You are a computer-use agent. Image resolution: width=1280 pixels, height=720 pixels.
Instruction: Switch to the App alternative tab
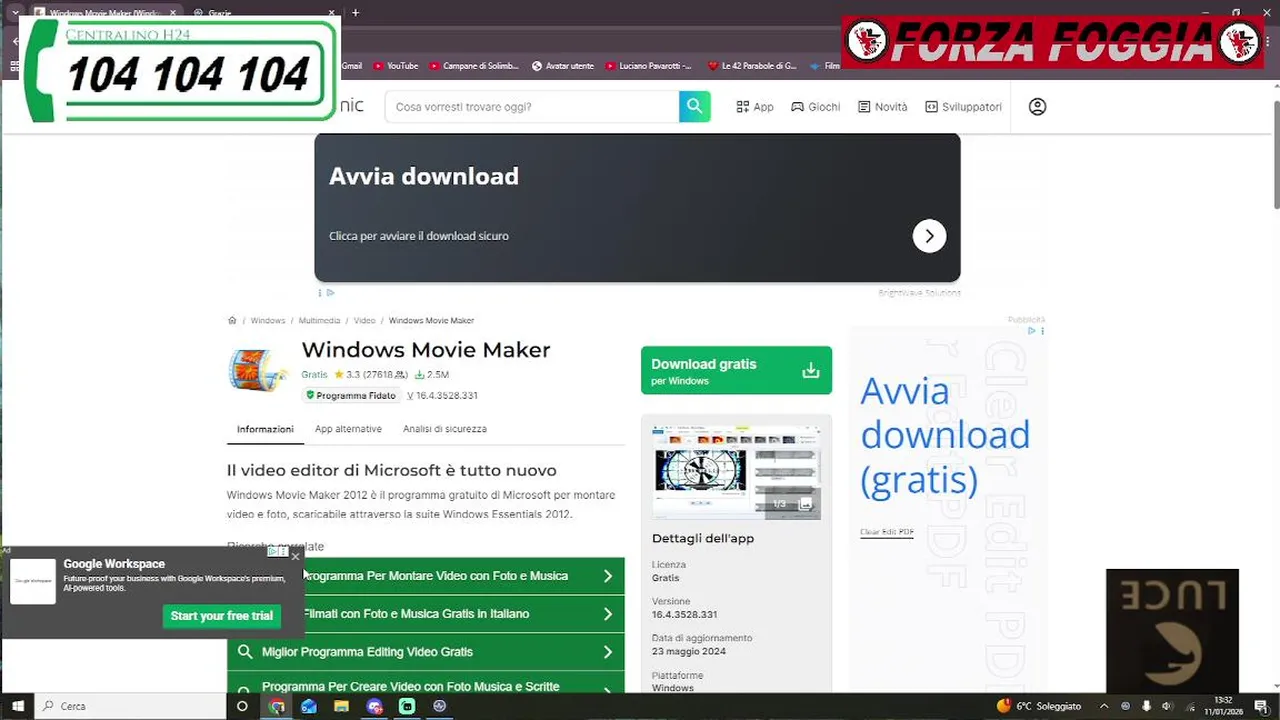click(x=348, y=429)
